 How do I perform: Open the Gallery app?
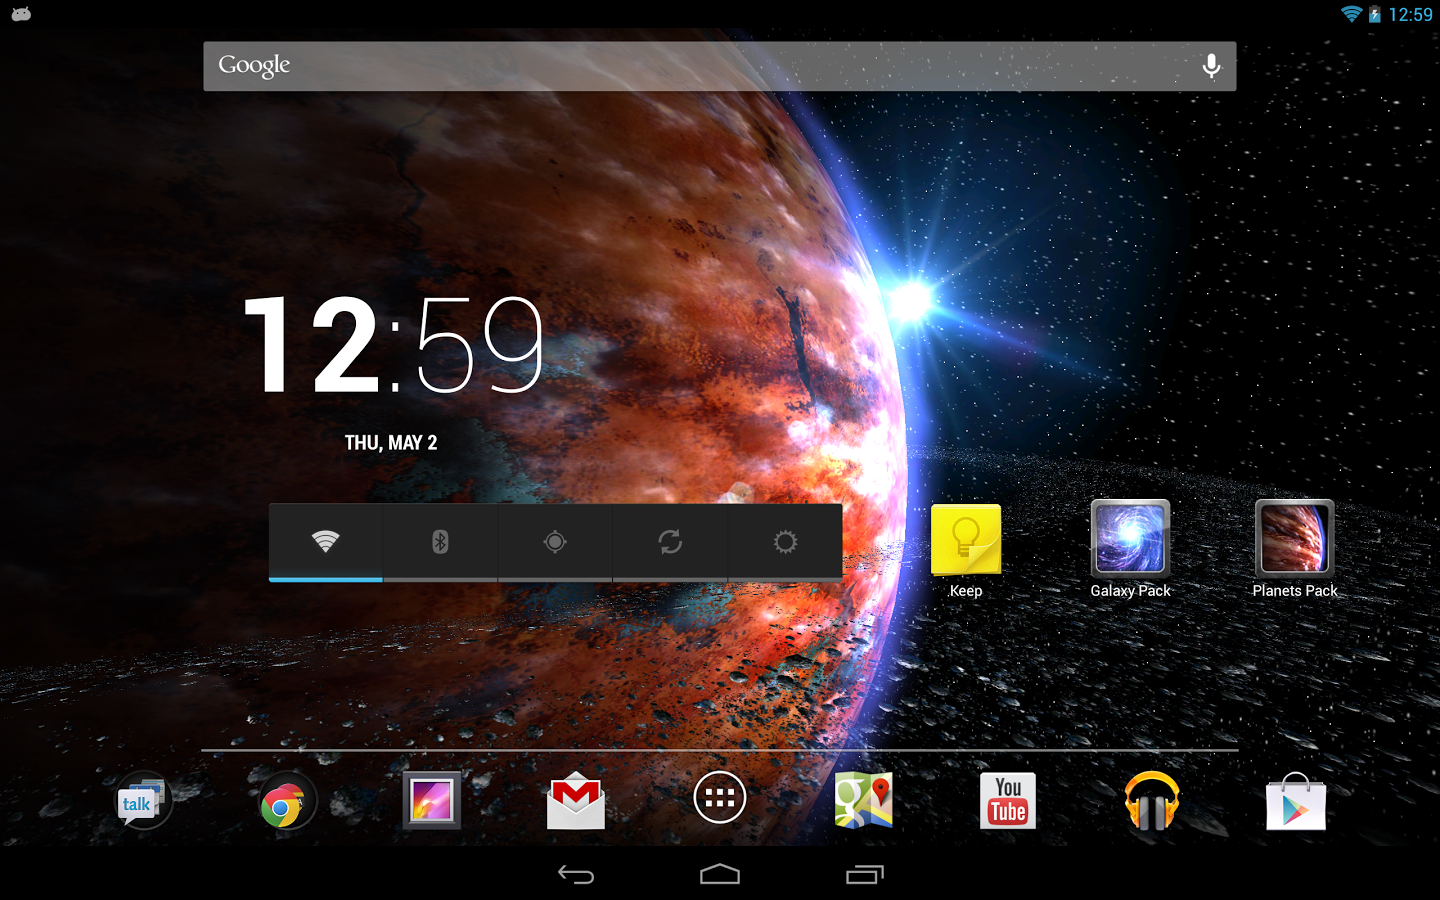(x=431, y=801)
